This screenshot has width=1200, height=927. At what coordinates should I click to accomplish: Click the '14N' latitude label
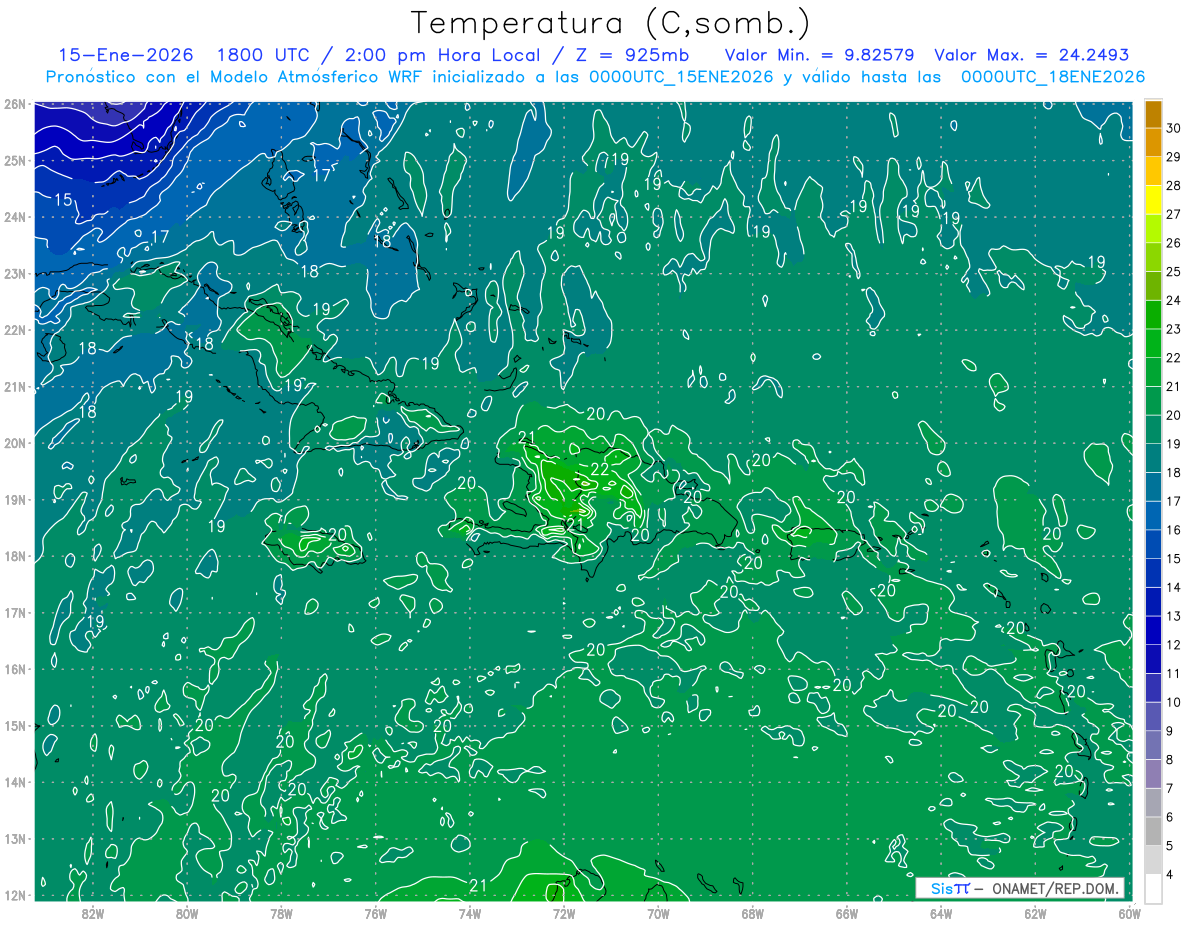pos(15,782)
